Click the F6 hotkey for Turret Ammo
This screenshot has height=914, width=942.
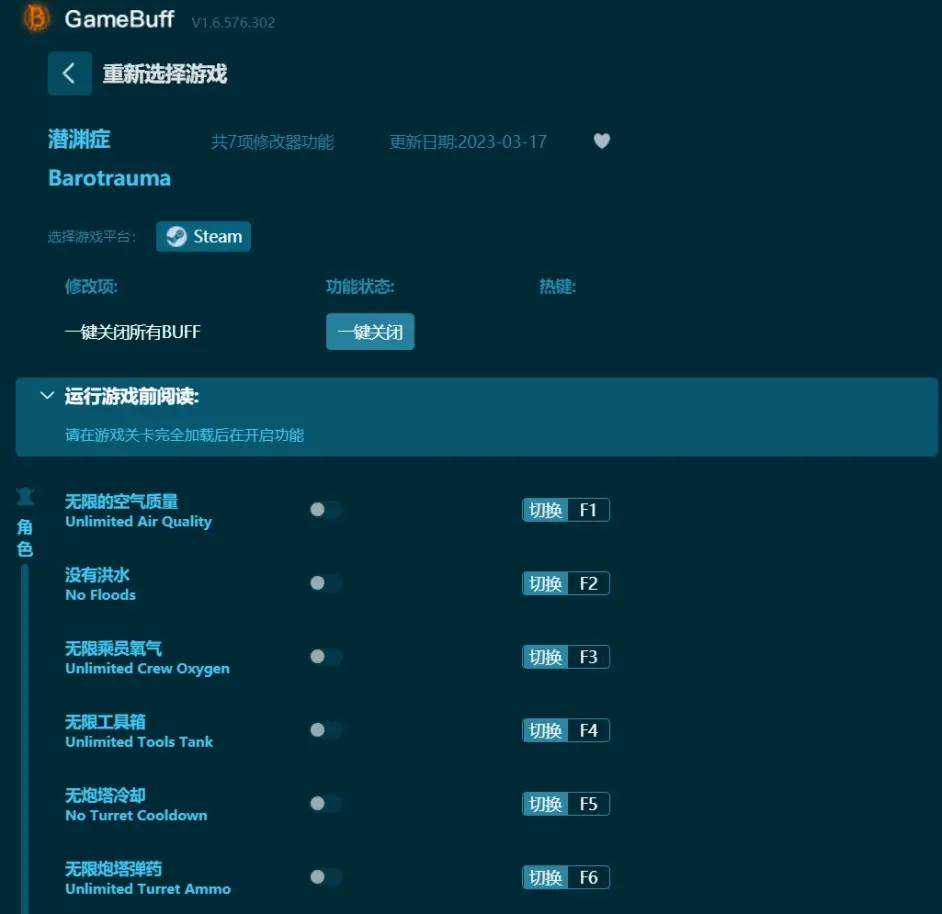[x=588, y=877]
